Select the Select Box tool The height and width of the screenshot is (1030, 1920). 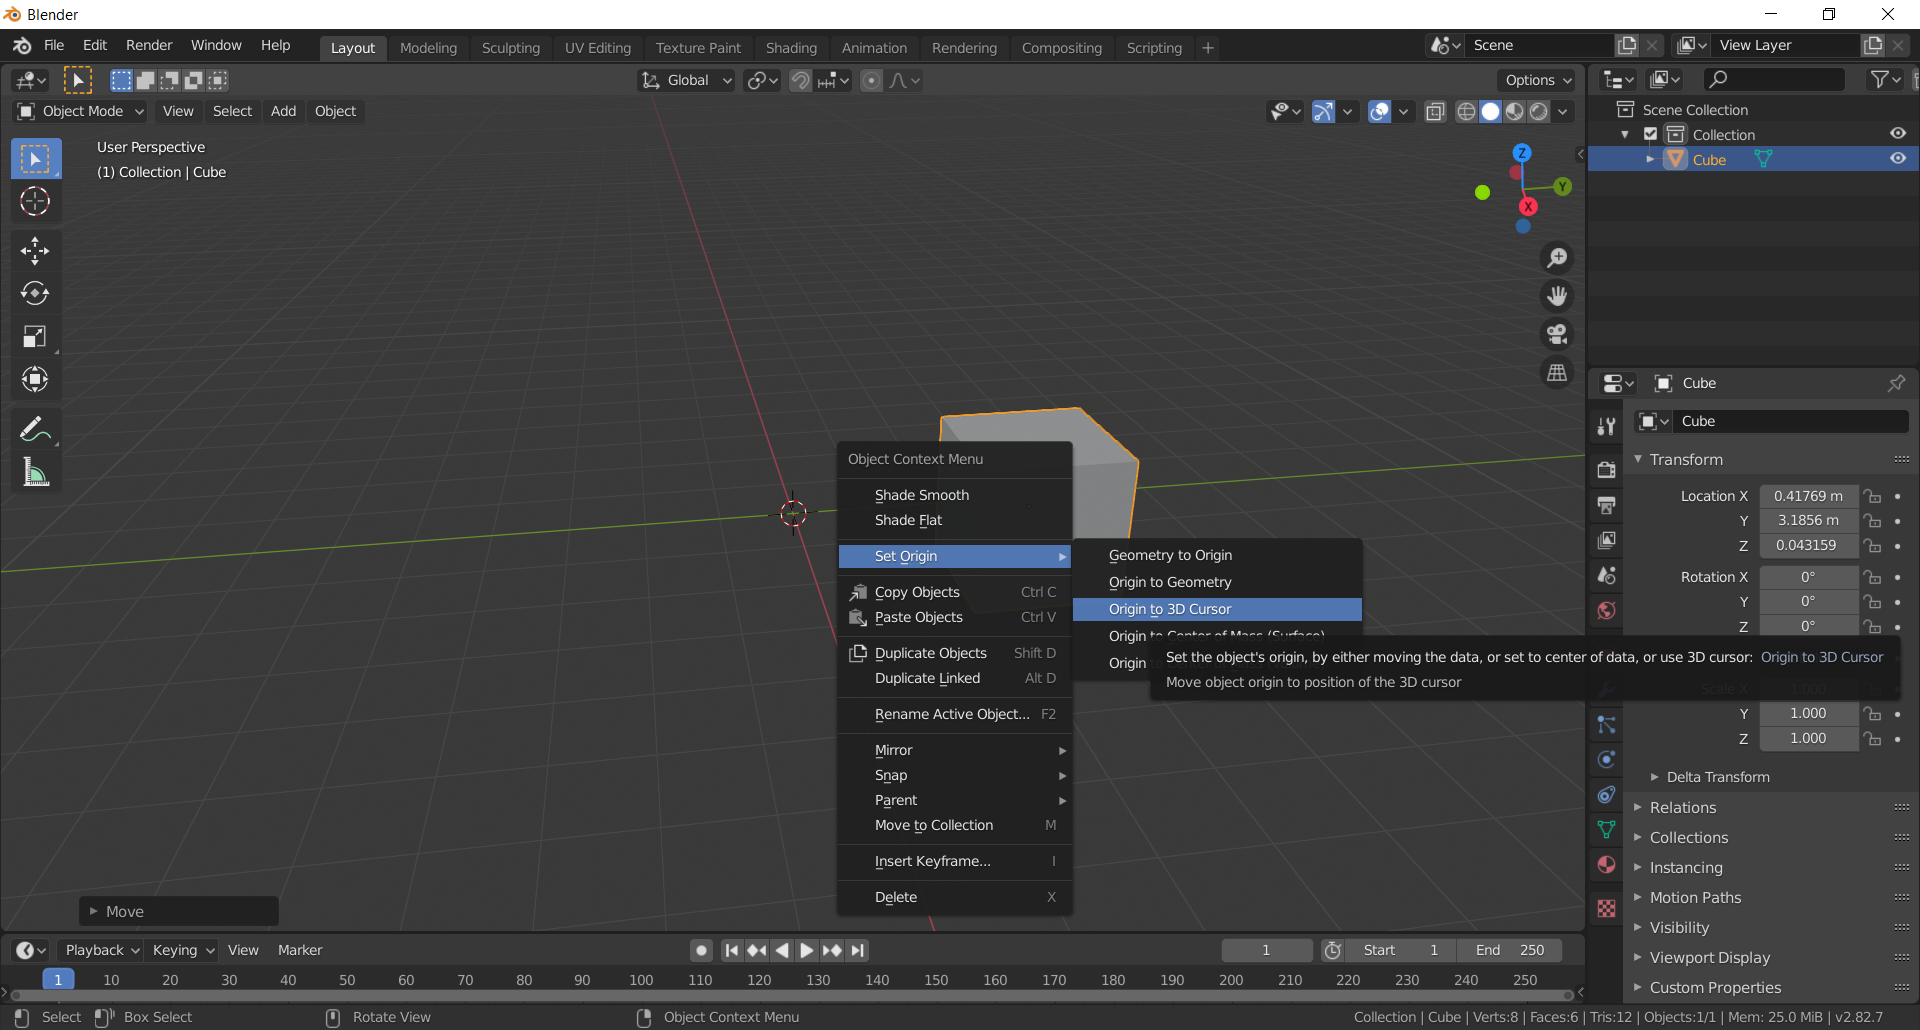tap(35, 159)
